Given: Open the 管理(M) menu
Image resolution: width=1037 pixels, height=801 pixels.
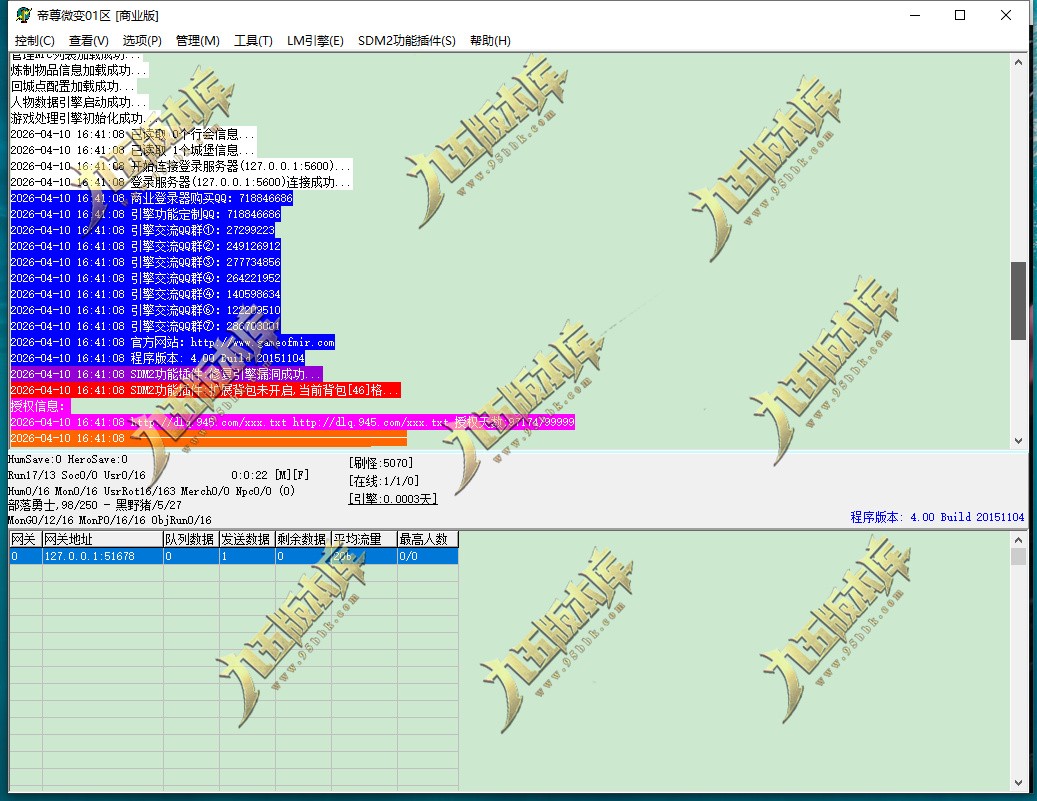Looking at the screenshot, I should pyautogui.click(x=197, y=41).
